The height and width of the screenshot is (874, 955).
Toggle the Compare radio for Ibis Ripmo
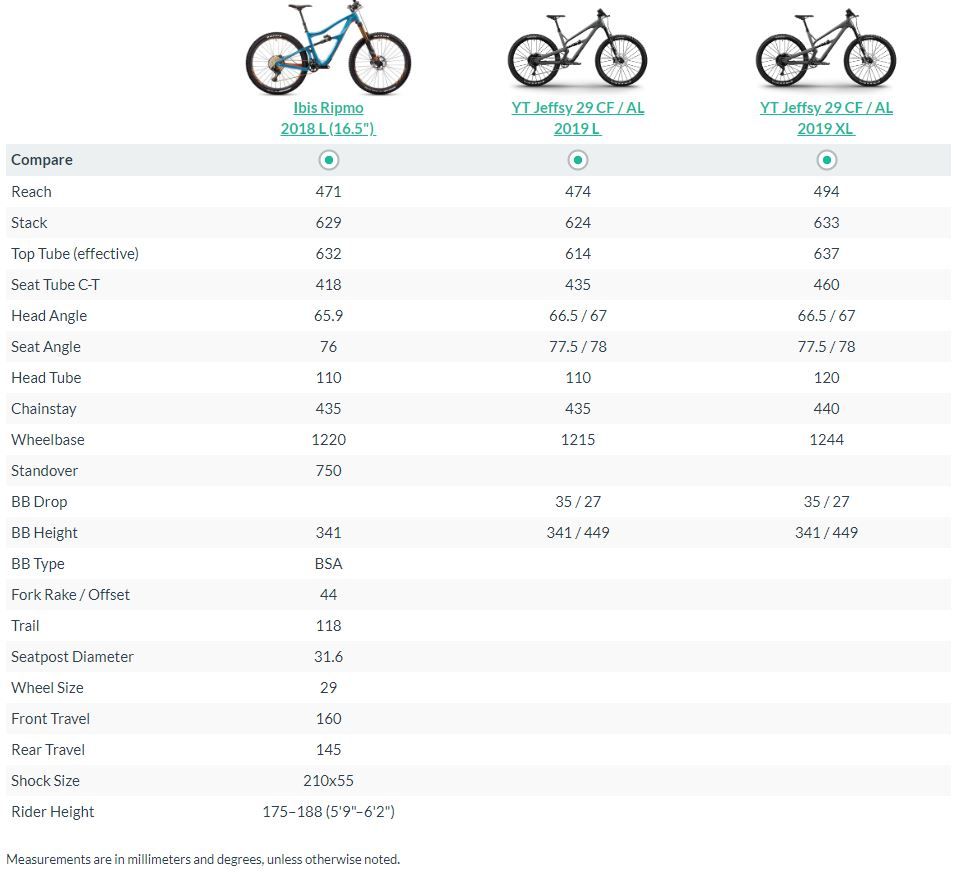click(328, 160)
